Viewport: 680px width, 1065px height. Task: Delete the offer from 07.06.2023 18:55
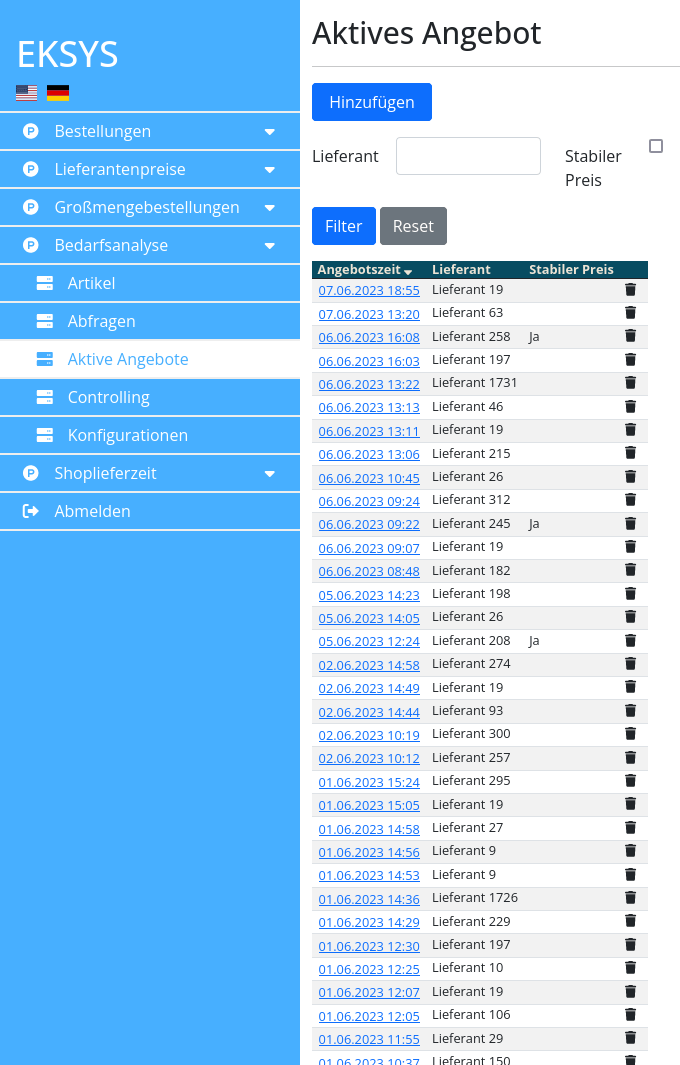coord(630,290)
